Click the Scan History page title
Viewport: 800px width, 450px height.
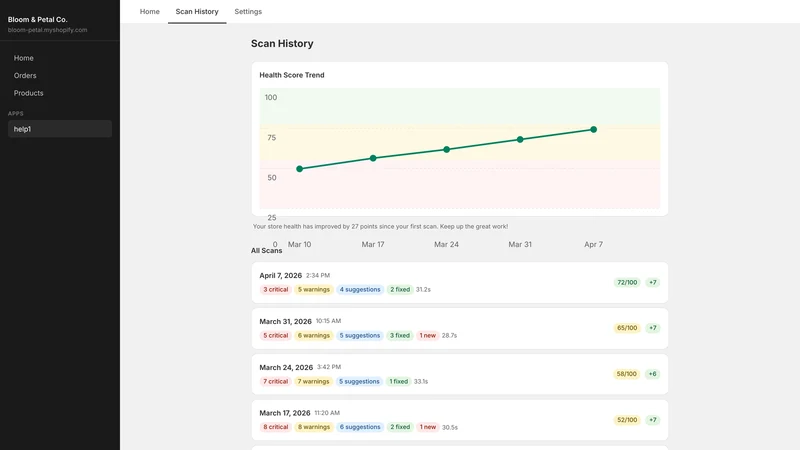[x=282, y=44]
